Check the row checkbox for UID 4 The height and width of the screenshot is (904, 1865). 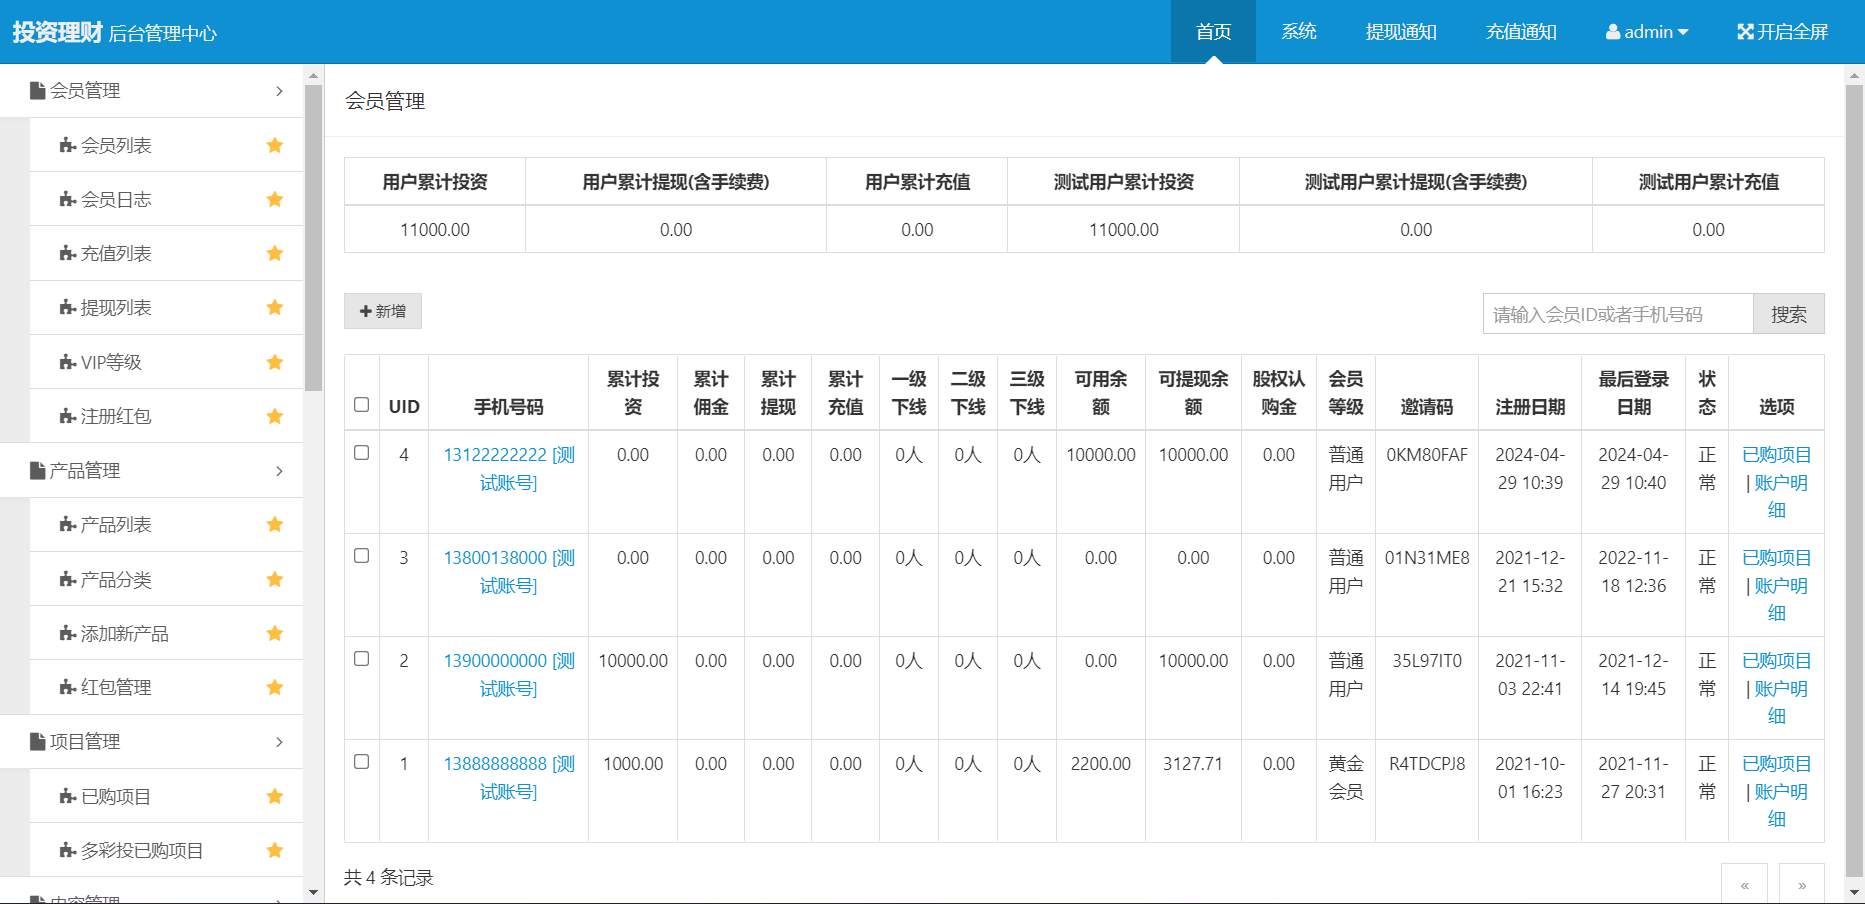[x=362, y=453]
